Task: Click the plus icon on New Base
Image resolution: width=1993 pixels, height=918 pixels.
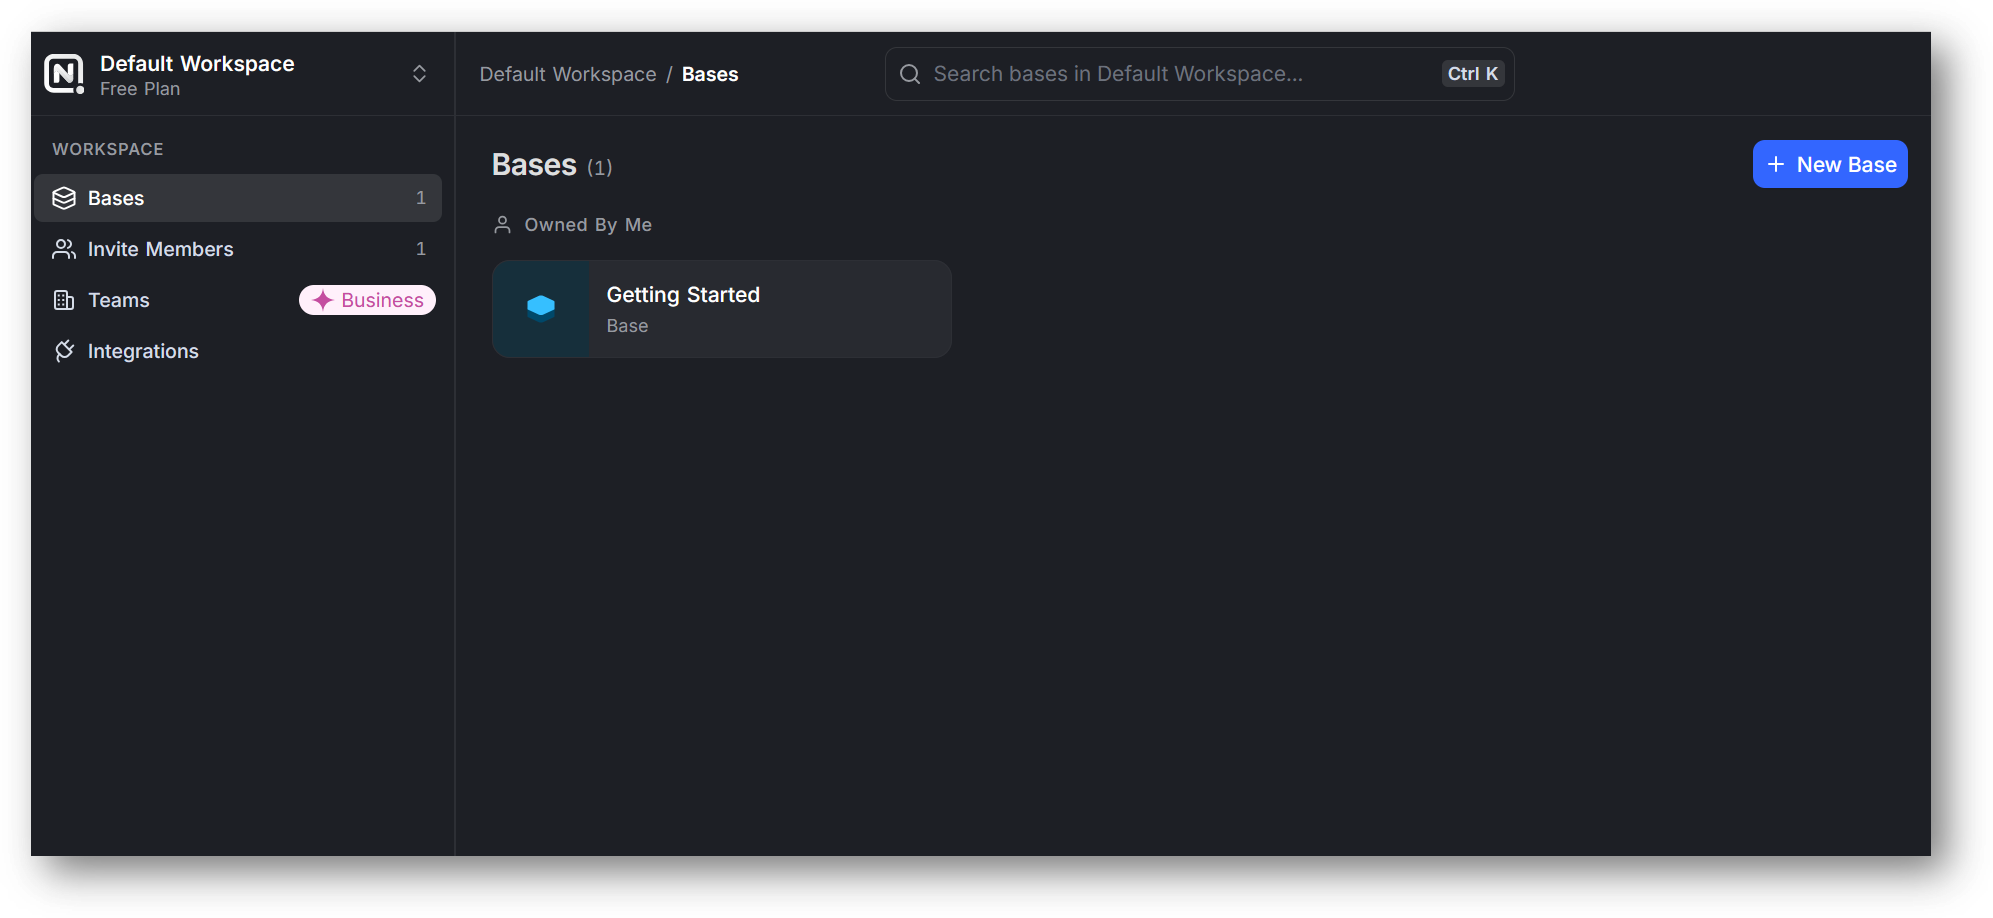Action: click(1775, 164)
